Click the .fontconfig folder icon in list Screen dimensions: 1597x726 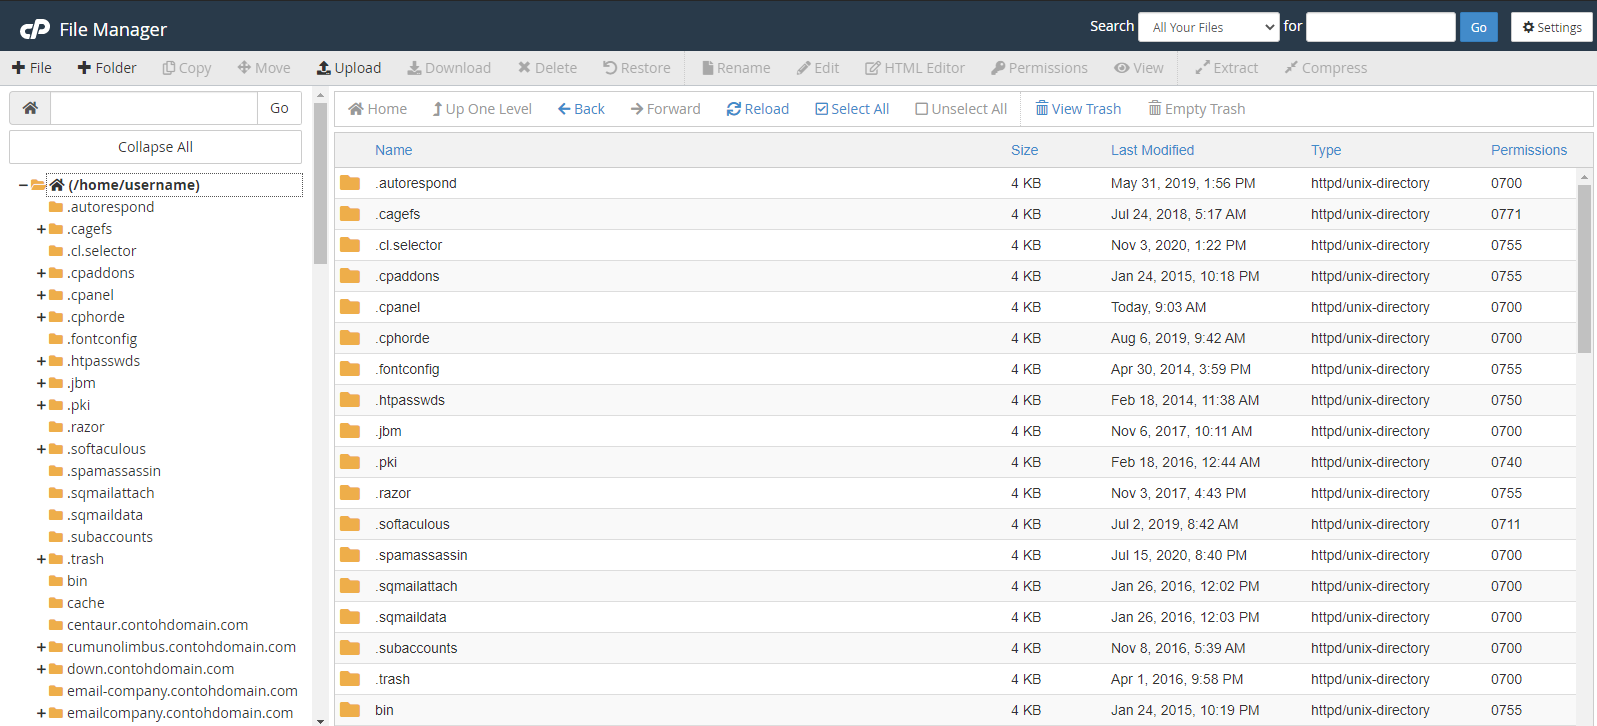350,369
